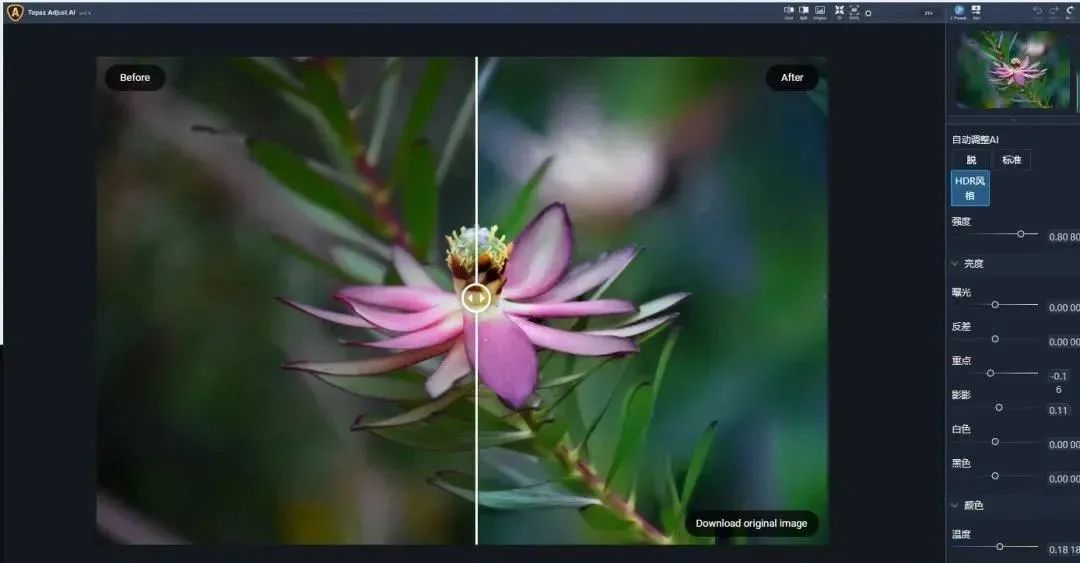
Task: Open the zoom percentage dropdown
Action: [x=928, y=13]
